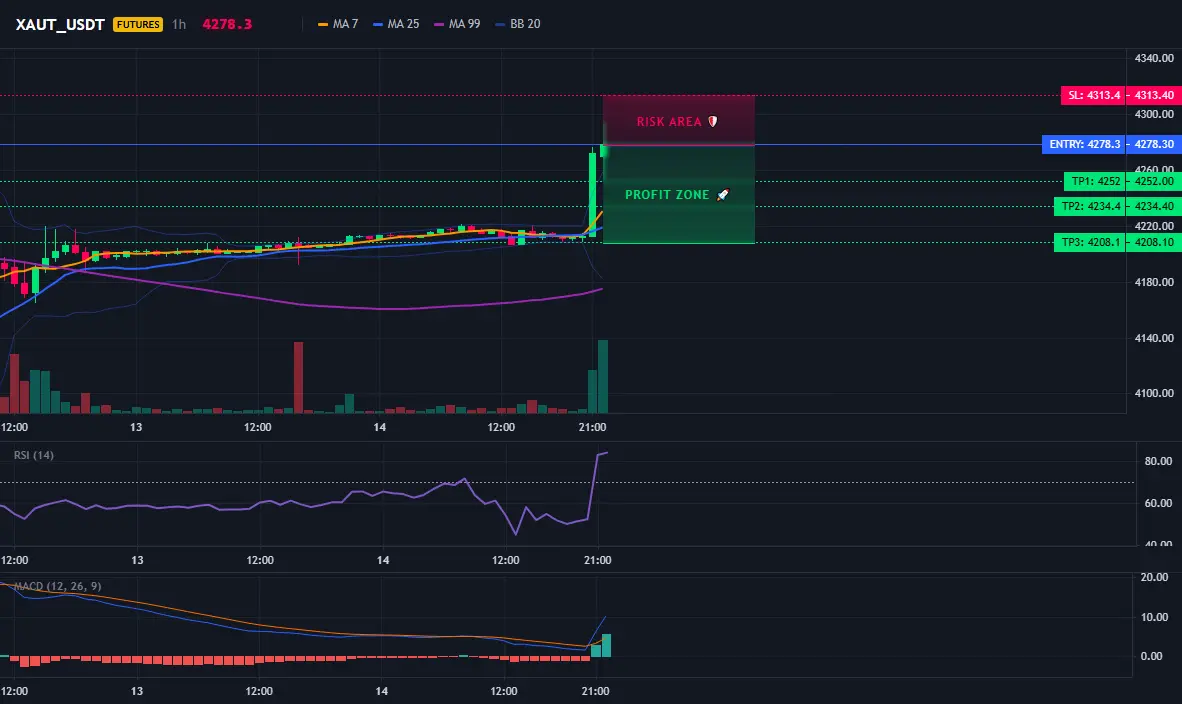Click the TP2: 4234.4 target label
Viewport: 1182px width, 704px height.
(x=1090, y=206)
